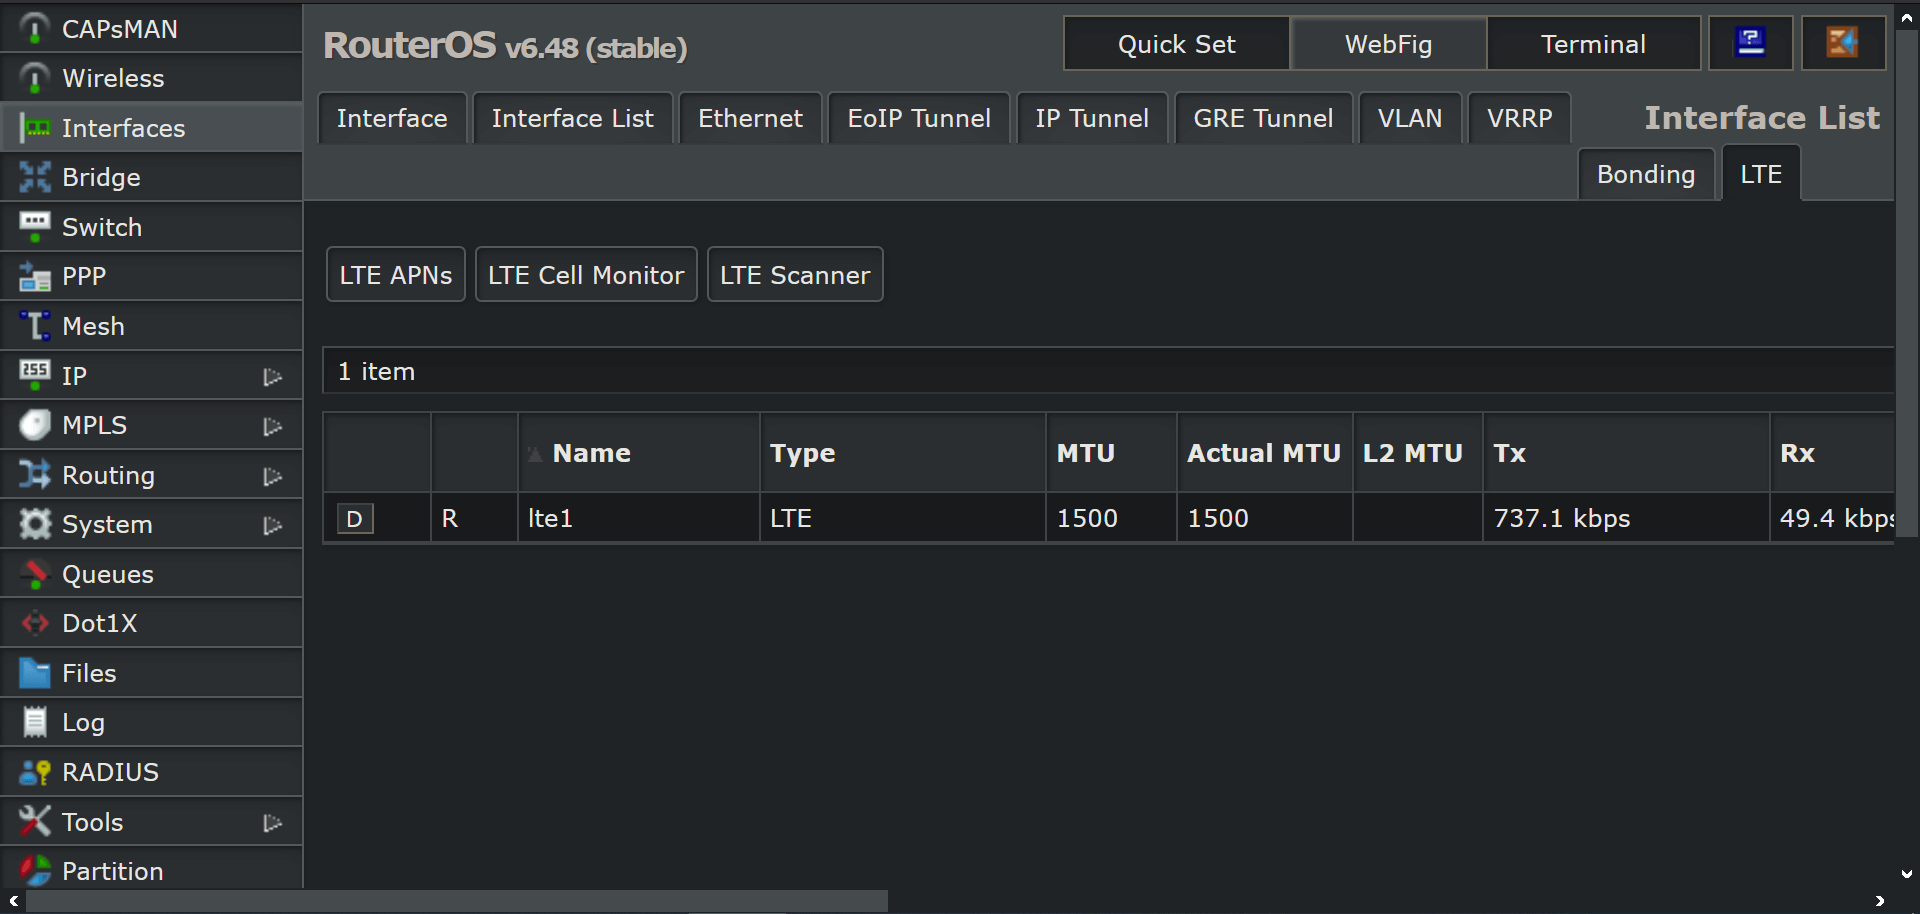Open Quick Set

(x=1176, y=44)
